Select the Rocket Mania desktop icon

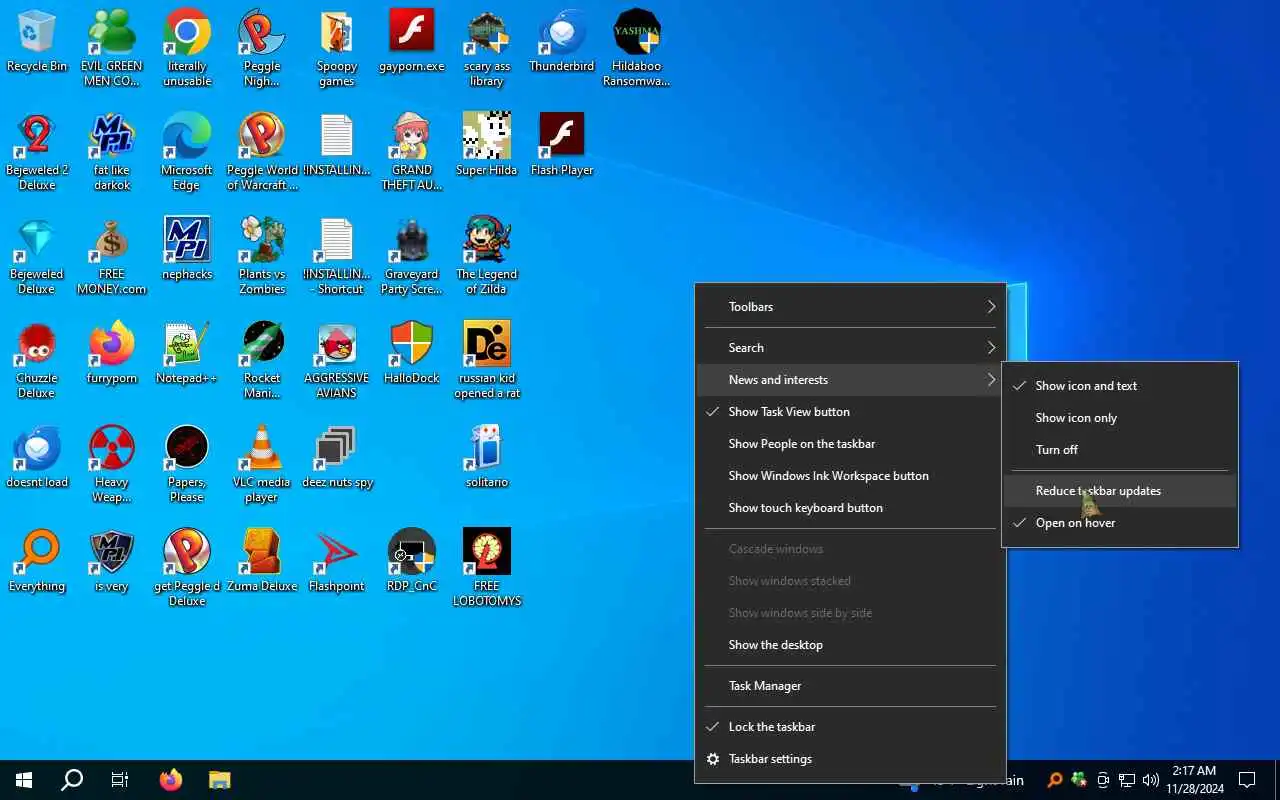pos(262,360)
